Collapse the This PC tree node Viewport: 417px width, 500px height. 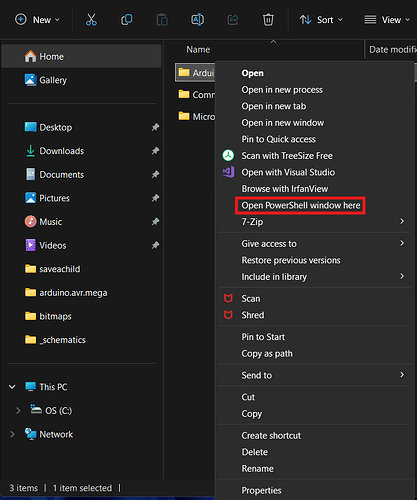point(12,387)
